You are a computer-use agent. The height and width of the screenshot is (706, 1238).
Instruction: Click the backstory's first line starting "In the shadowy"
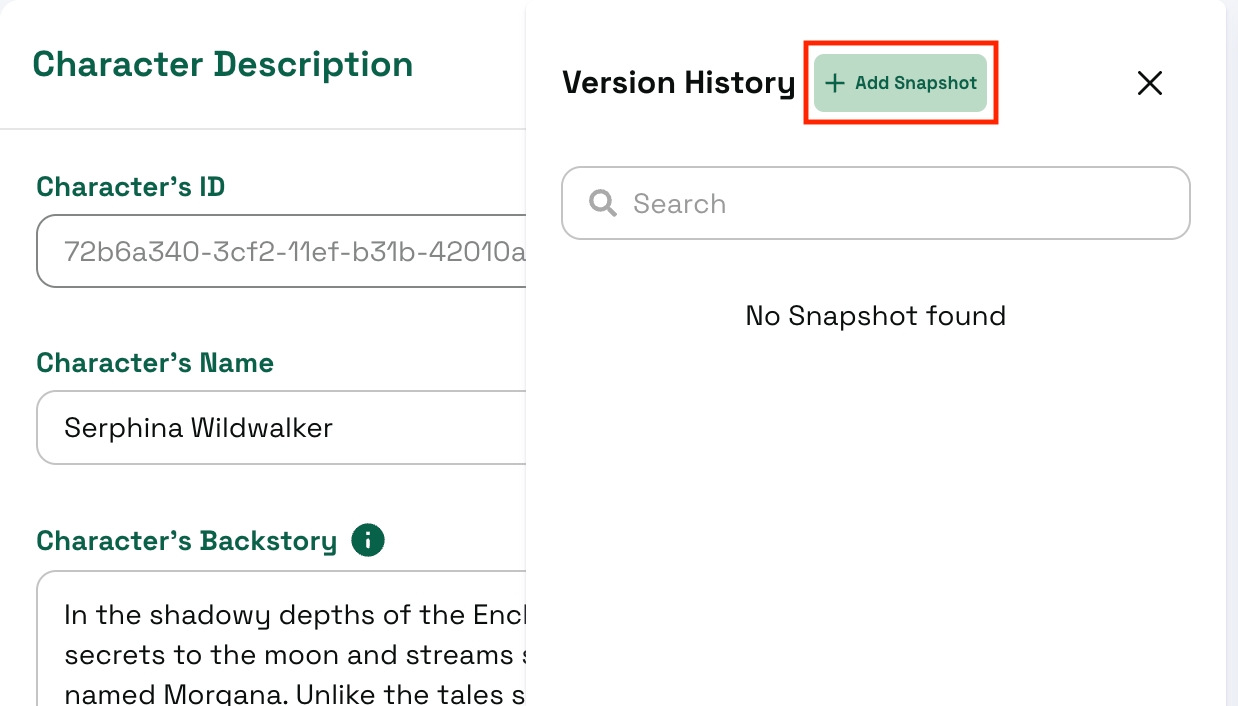[290, 614]
